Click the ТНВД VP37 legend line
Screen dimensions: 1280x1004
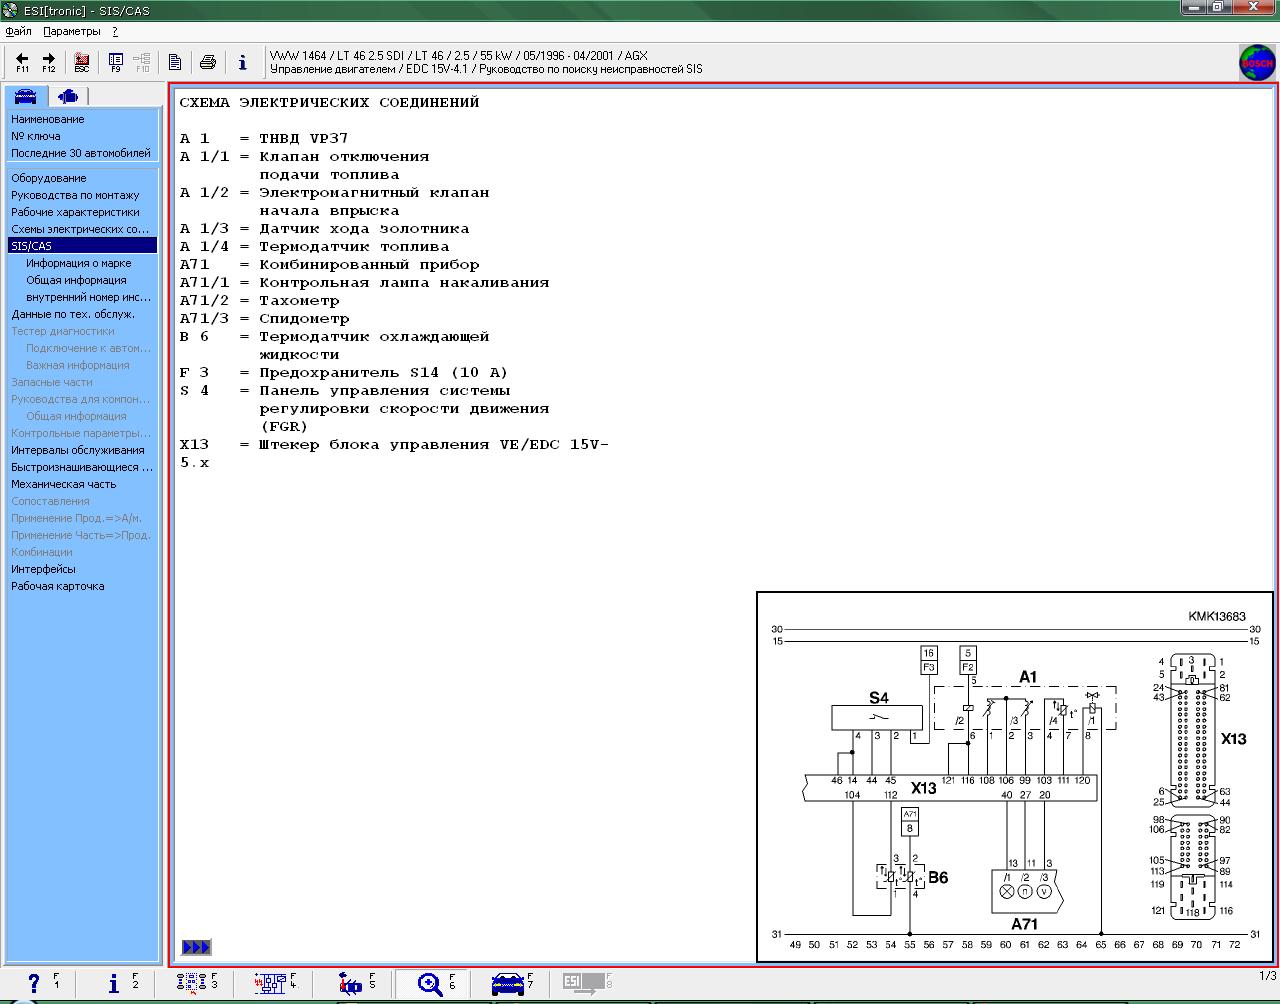point(264,138)
